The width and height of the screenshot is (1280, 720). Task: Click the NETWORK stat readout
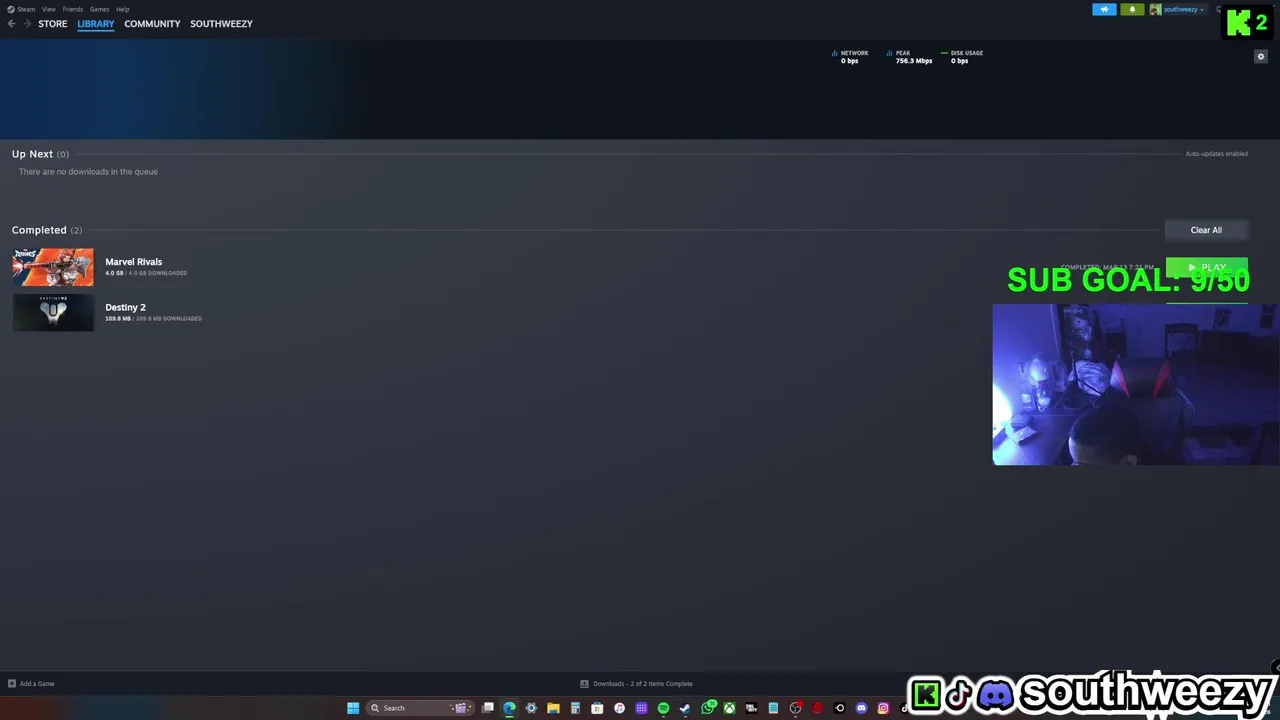click(x=850, y=57)
